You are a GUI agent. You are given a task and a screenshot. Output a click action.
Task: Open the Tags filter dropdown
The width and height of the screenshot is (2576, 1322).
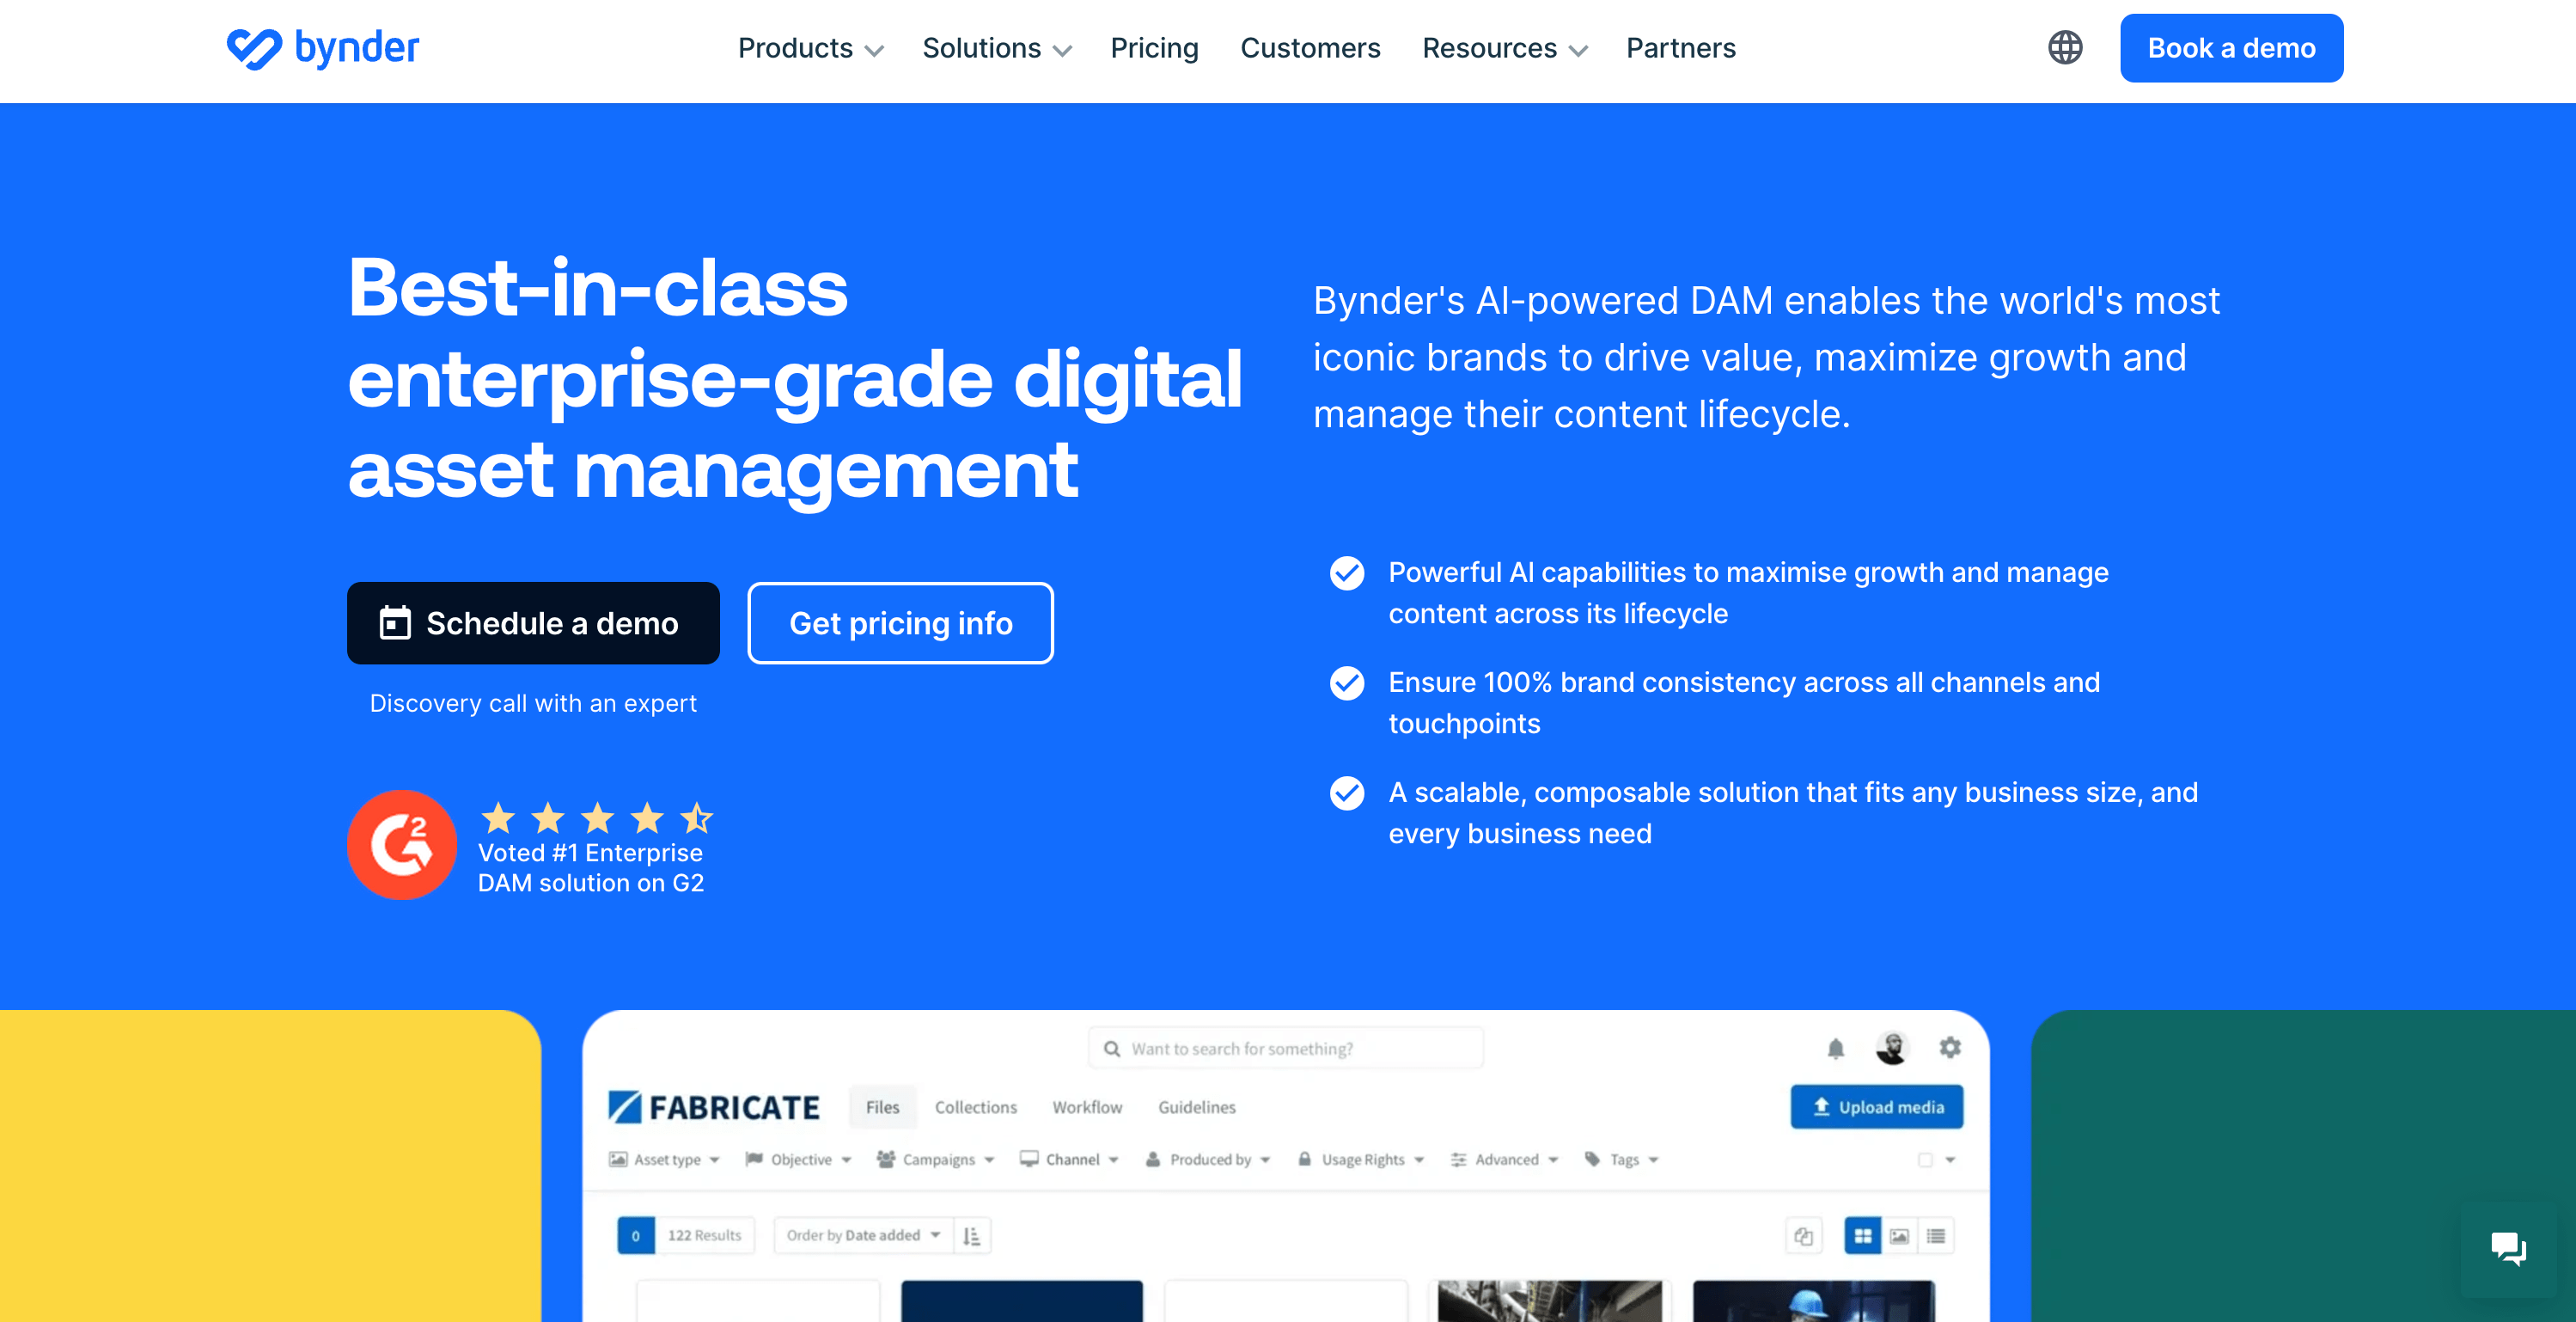[1621, 1160]
